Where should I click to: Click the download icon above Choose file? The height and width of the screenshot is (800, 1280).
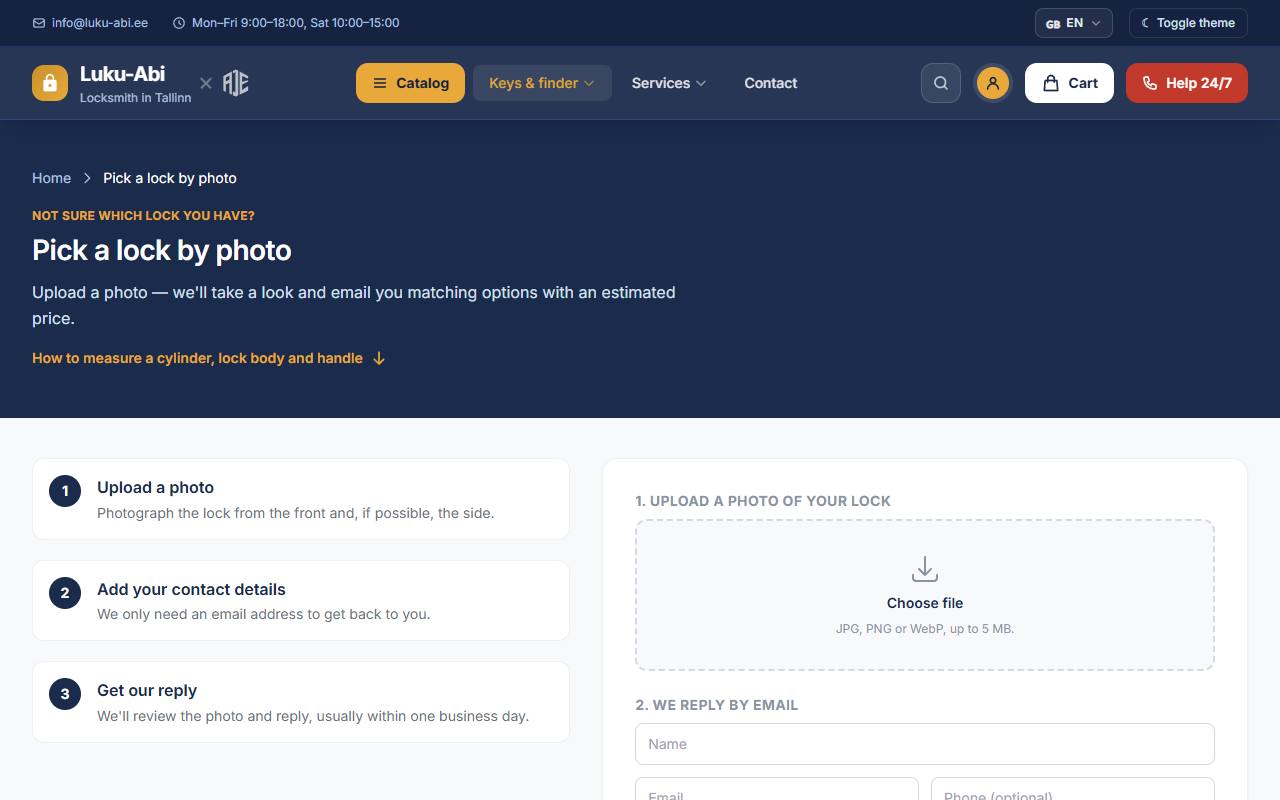click(x=925, y=569)
